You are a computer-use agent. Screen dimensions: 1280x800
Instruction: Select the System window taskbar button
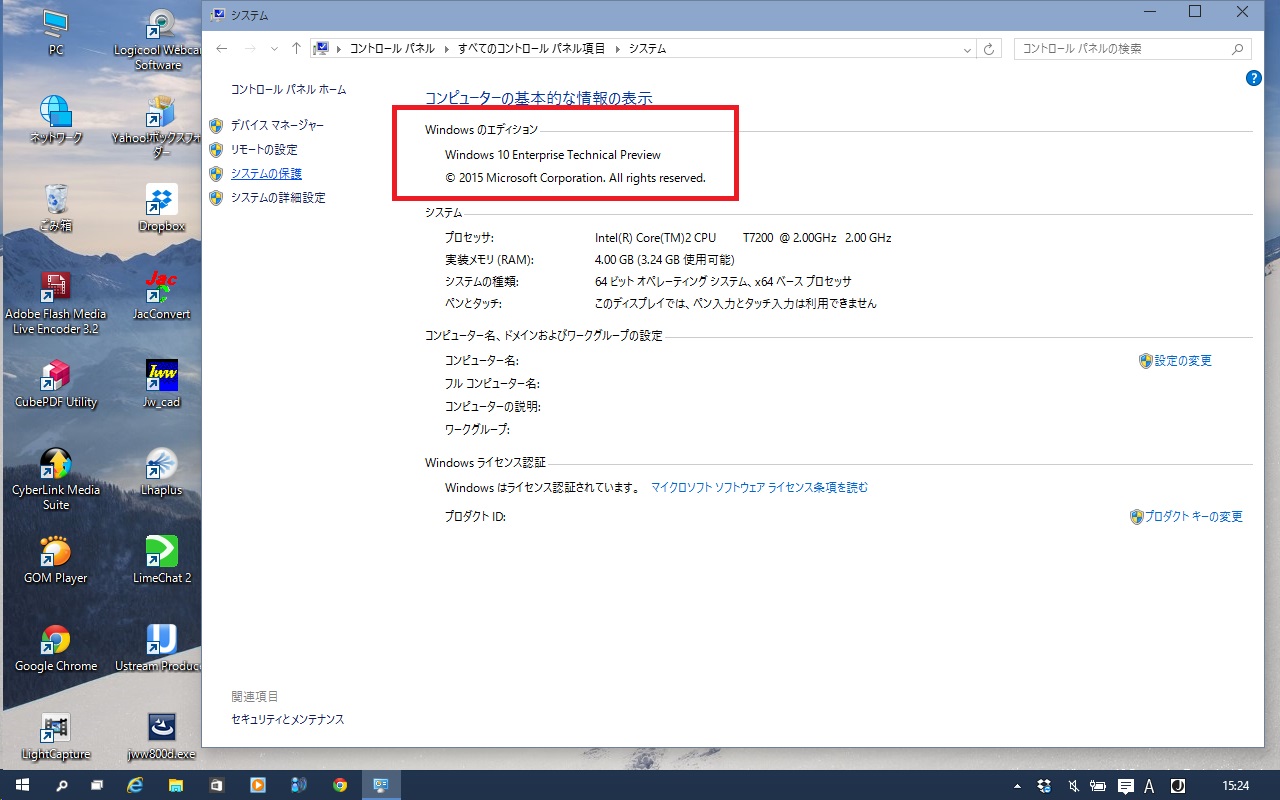point(380,785)
